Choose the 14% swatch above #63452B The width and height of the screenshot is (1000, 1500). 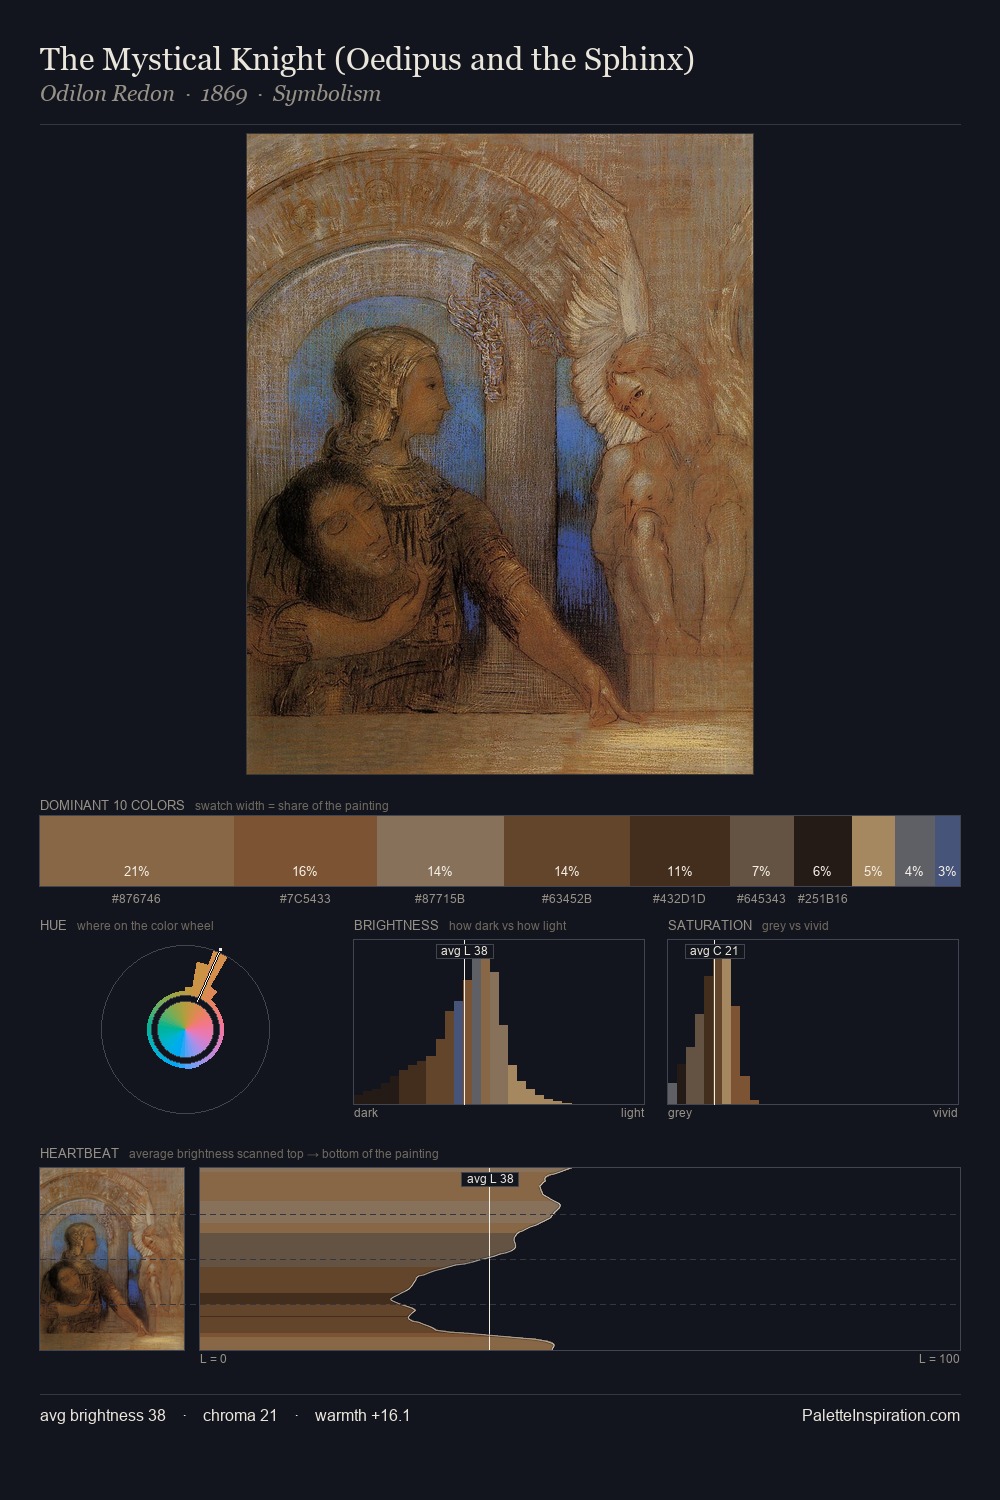point(567,851)
